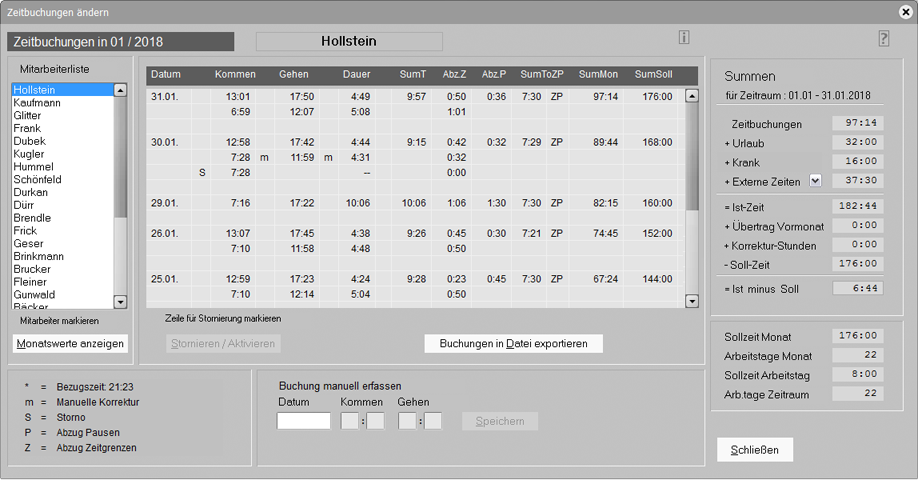Select employee Durkan in the list
Image resolution: width=918 pixels, height=480 pixels.
coord(62,193)
